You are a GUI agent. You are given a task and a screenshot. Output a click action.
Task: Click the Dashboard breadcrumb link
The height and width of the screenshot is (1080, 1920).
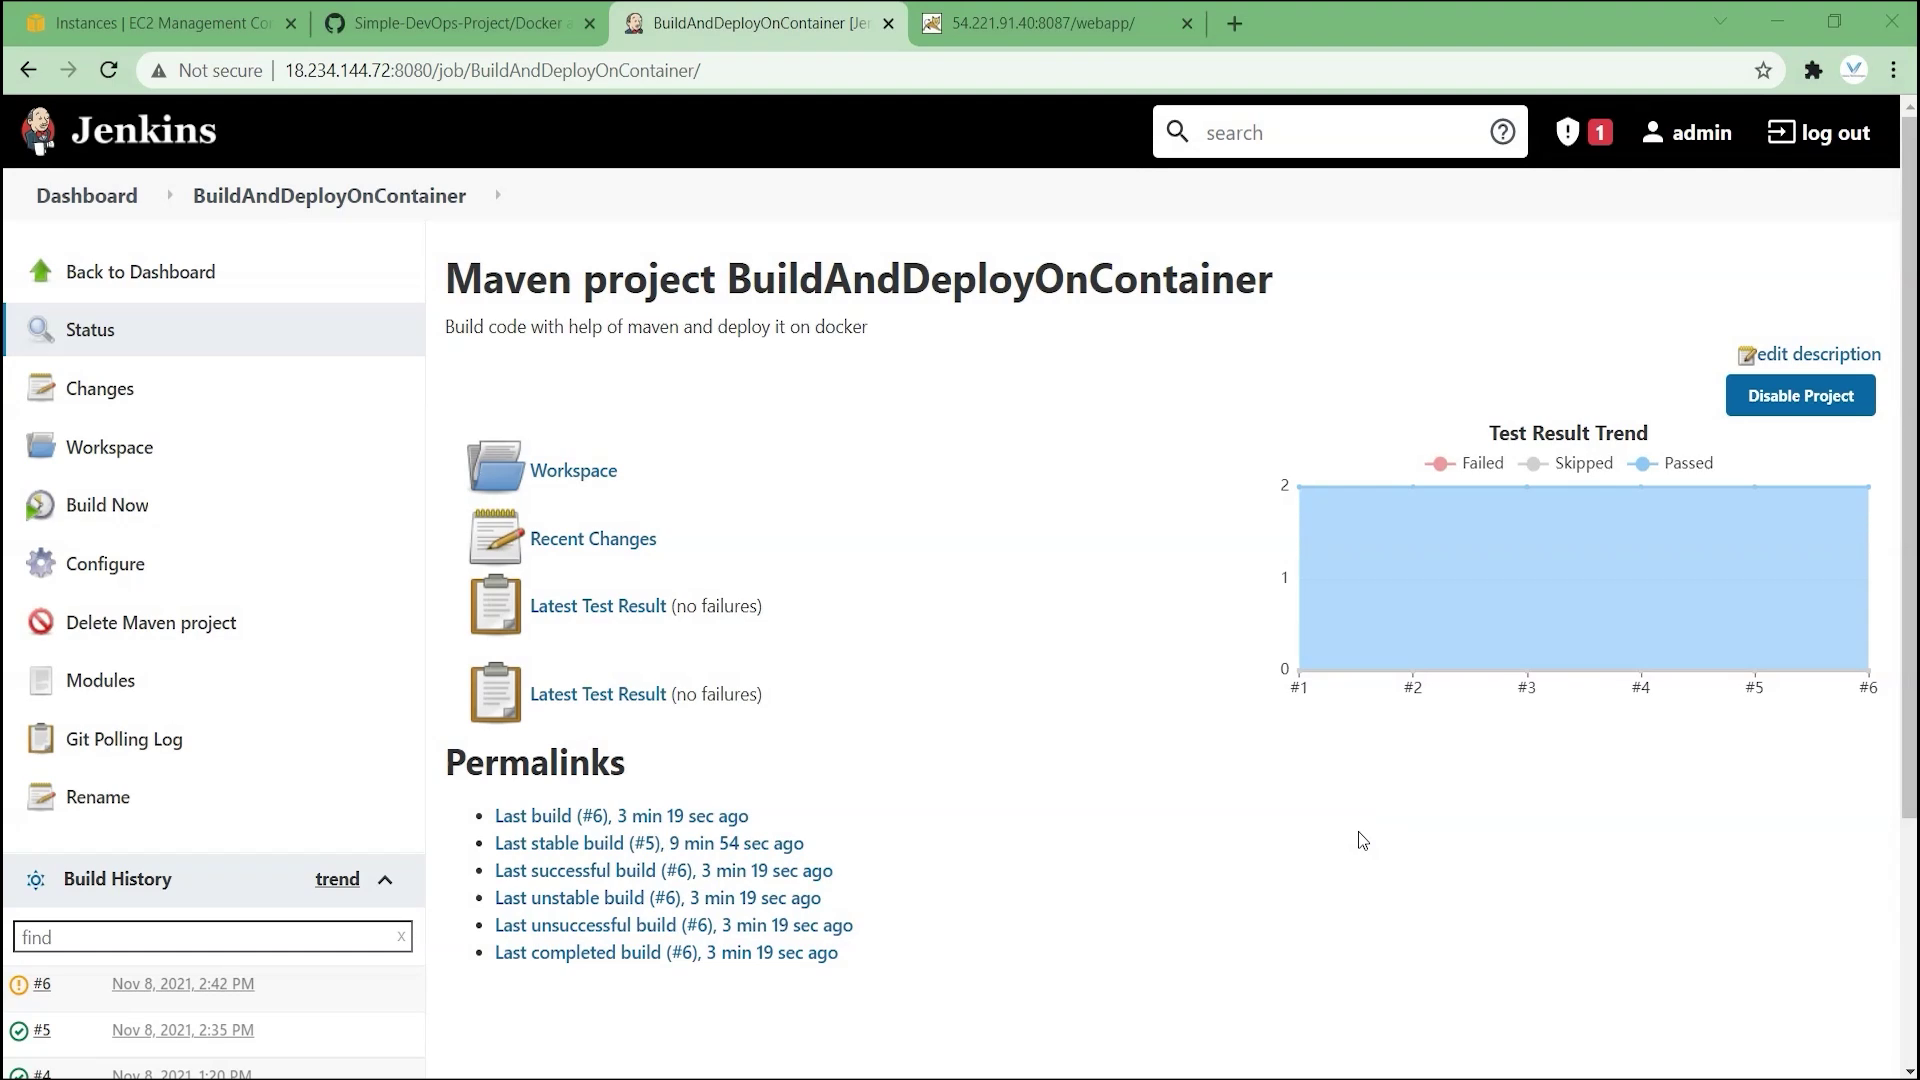click(x=87, y=195)
